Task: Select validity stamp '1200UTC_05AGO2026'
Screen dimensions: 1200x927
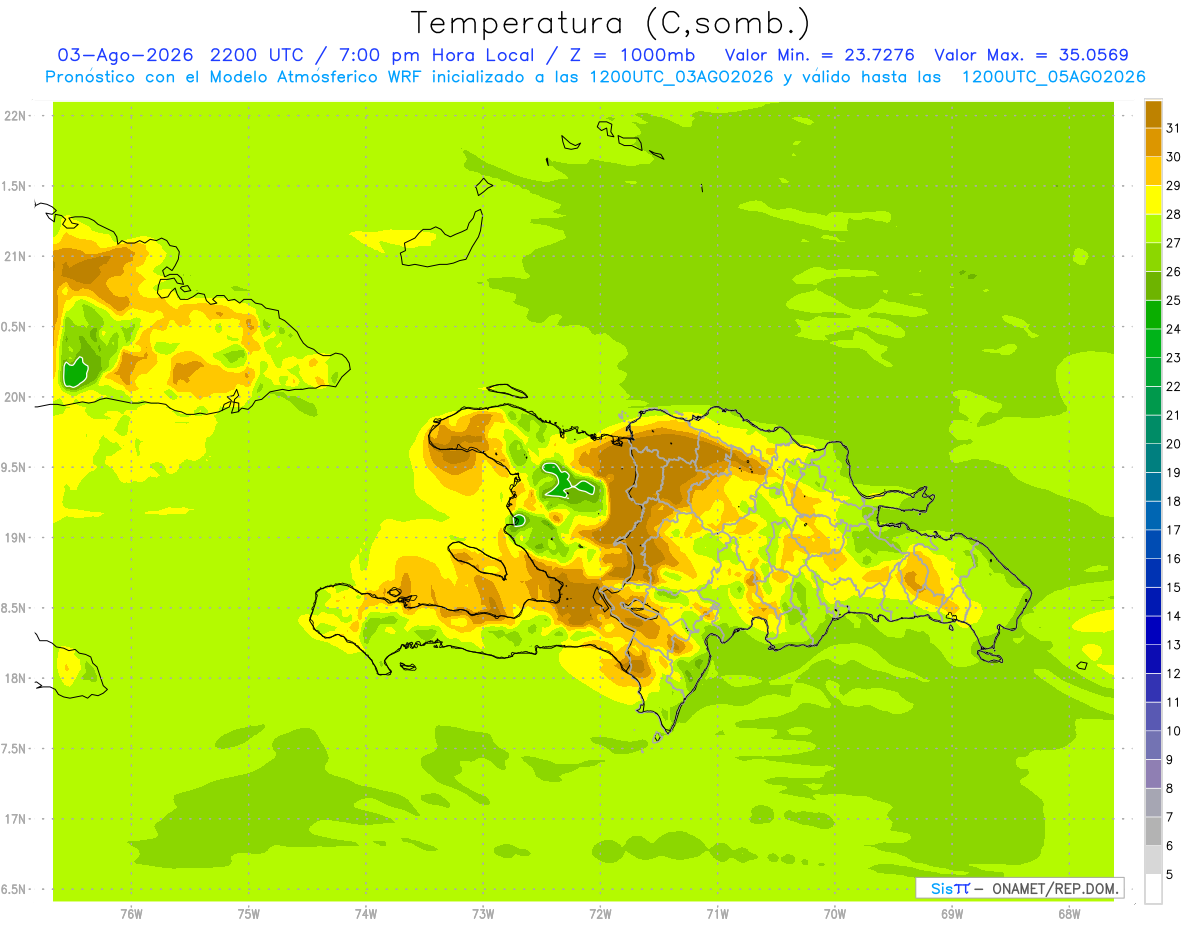Action: [x=1053, y=77]
